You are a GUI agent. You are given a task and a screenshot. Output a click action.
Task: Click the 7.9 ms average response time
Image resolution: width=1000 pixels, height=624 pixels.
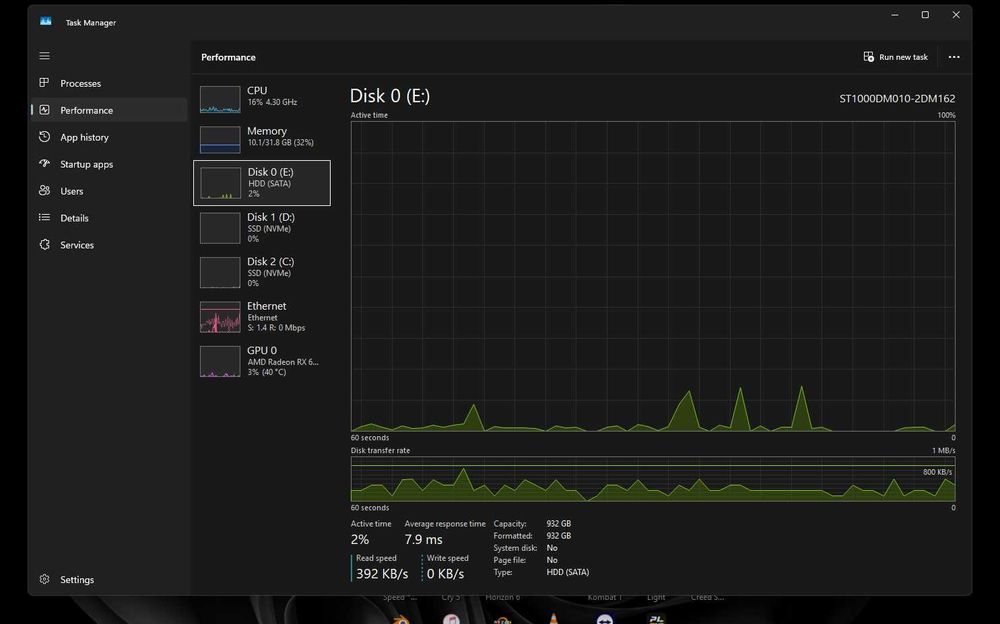[x=423, y=539]
